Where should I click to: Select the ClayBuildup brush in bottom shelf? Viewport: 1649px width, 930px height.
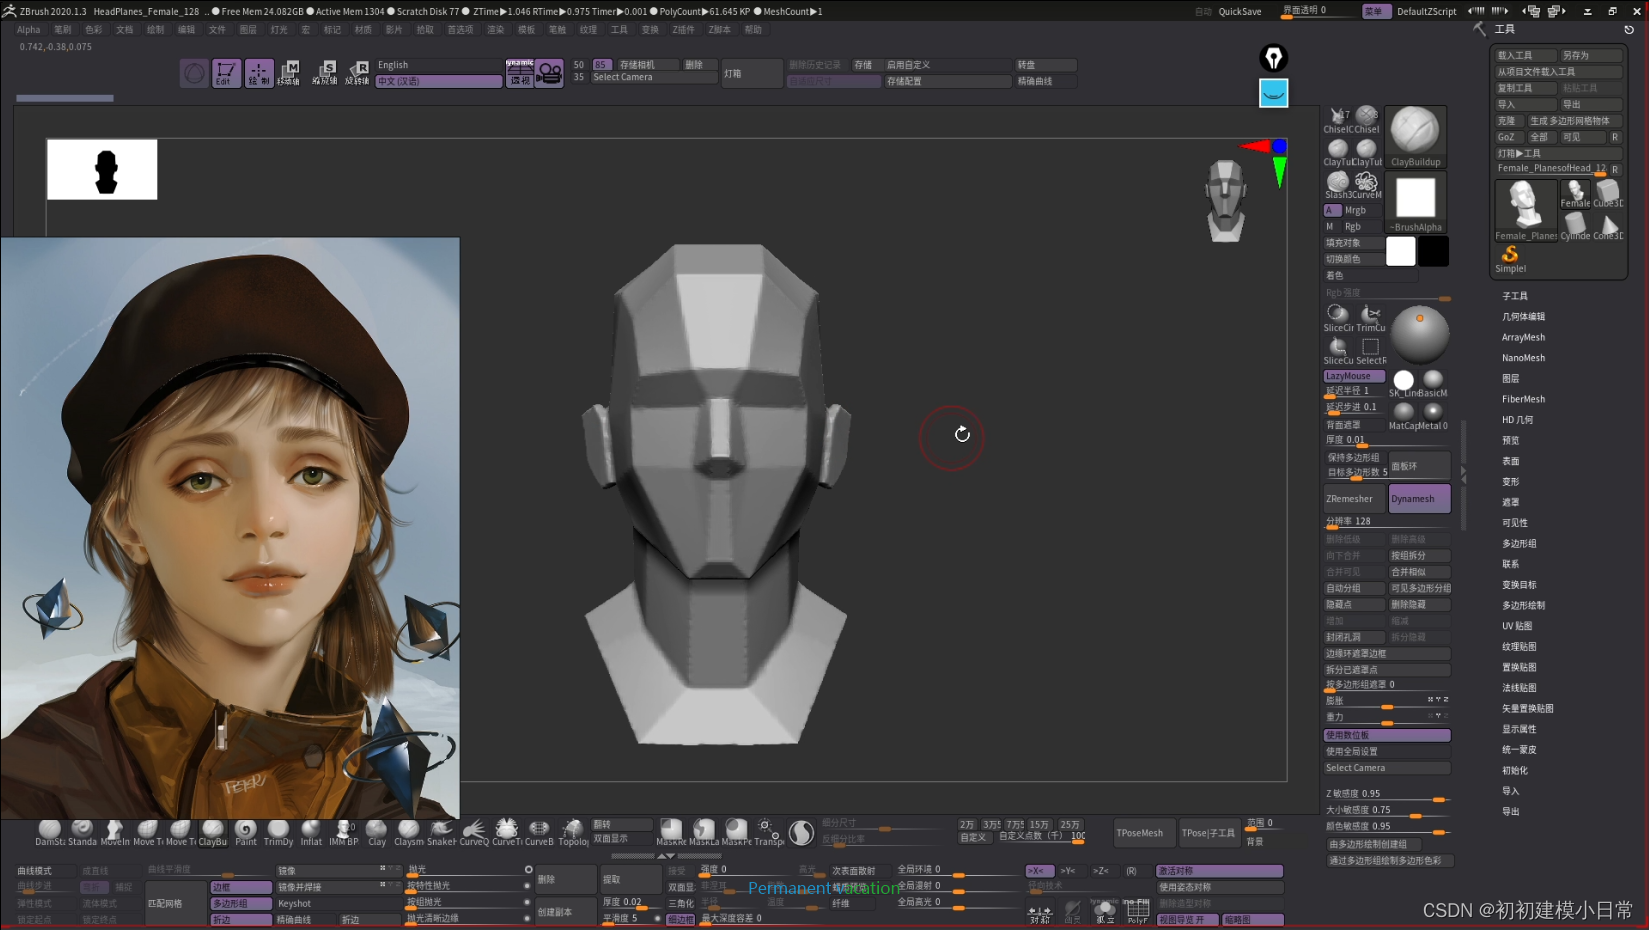point(213,830)
